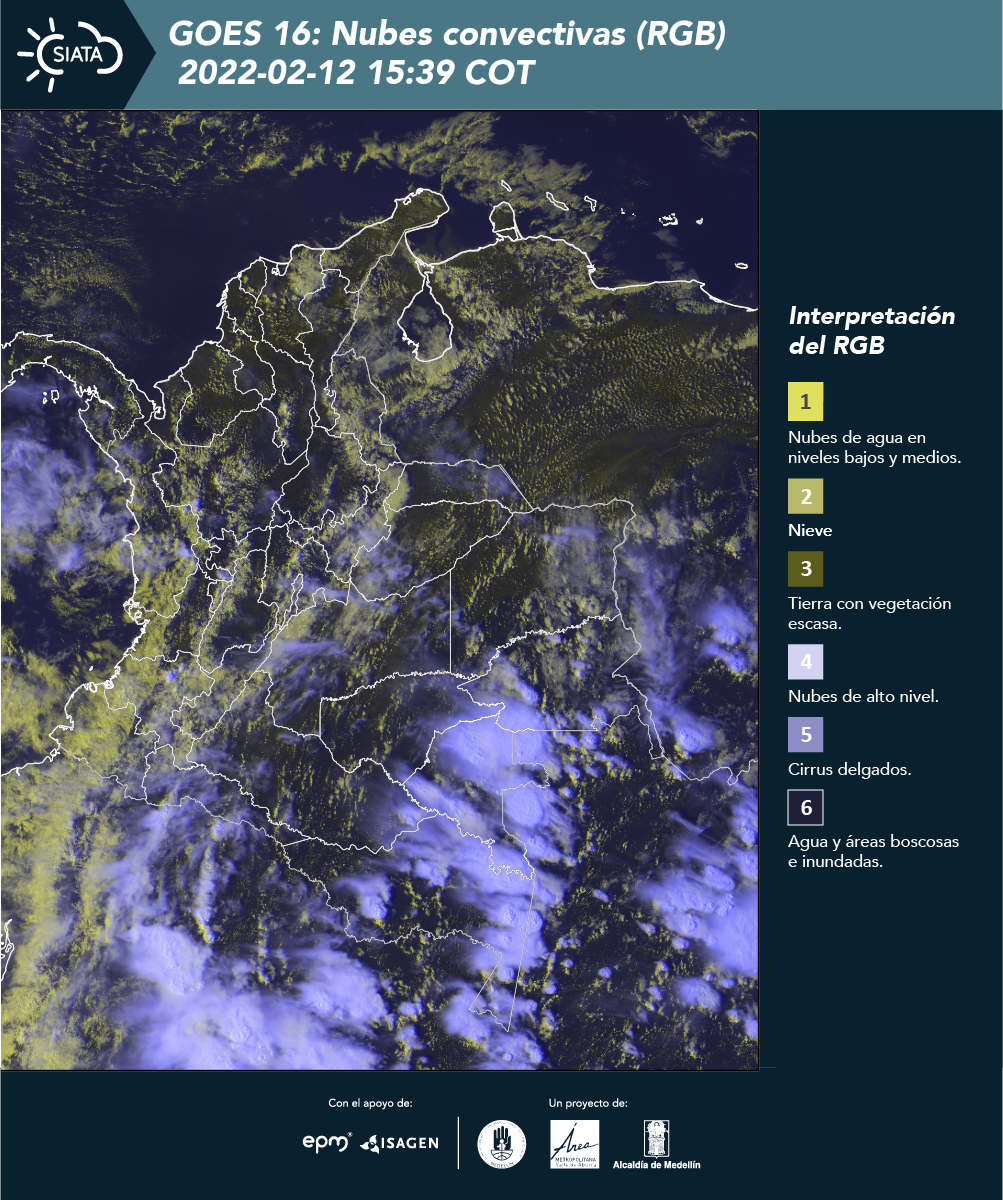This screenshot has height=1200, width=1003.
Task: Click the GOES 16 satellite map image
Action: click(379, 590)
